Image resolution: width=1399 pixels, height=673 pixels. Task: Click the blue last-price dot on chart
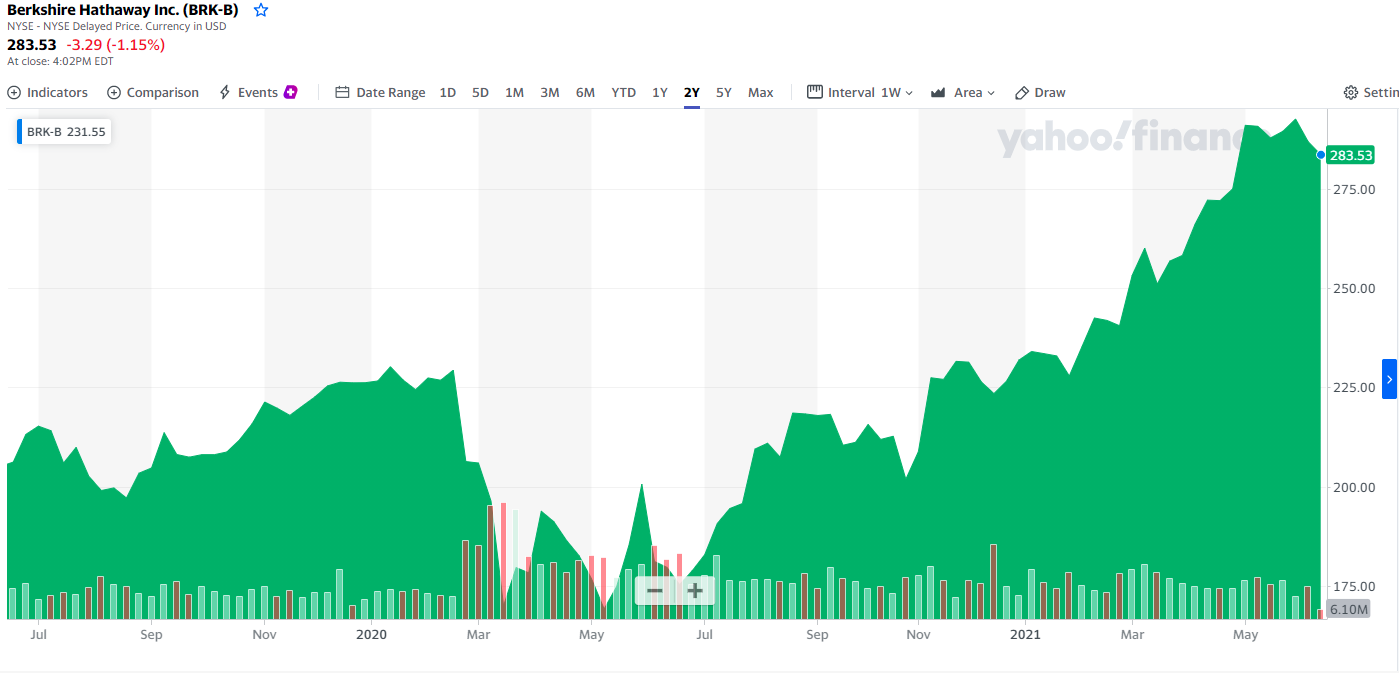[1321, 155]
